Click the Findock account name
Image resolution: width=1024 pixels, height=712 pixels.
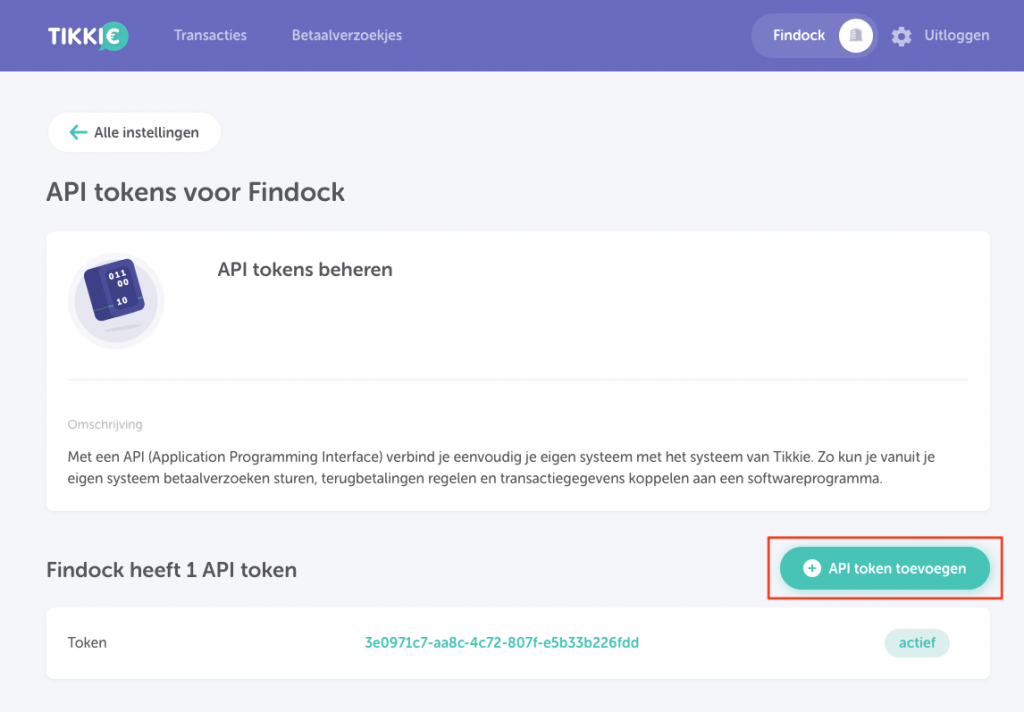pos(798,35)
